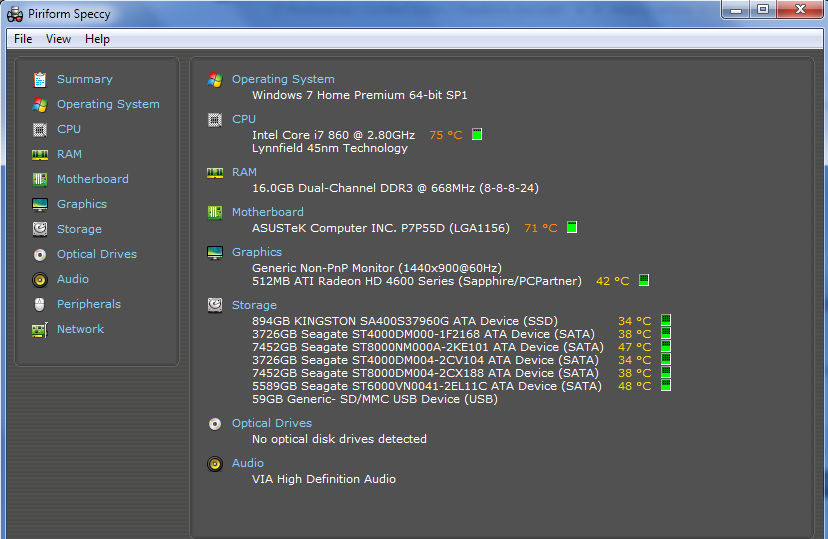Click temperature indicator for KINGSTON SSD row
This screenshot has width=828, height=539.
[666, 320]
